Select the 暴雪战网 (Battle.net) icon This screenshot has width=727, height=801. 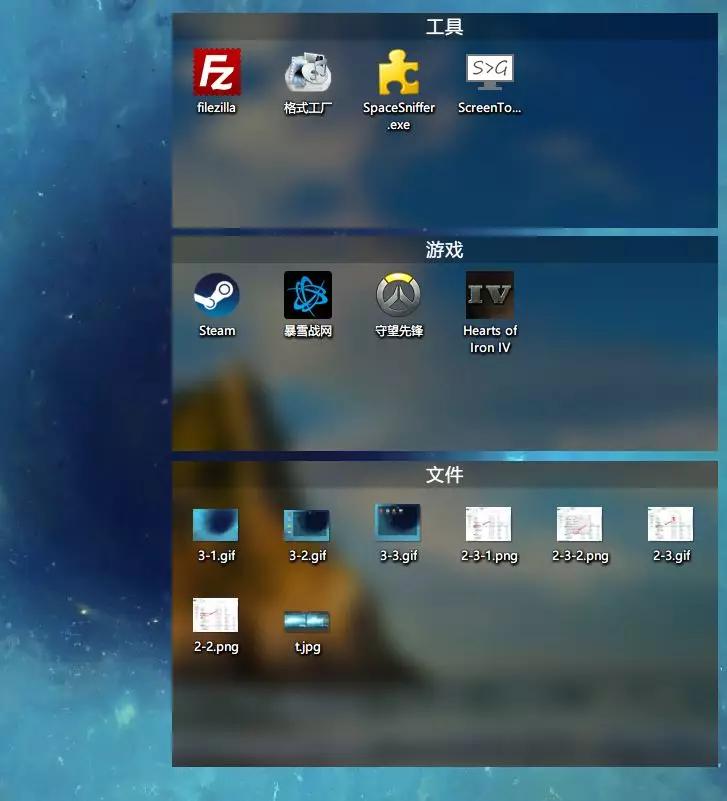coord(308,296)
